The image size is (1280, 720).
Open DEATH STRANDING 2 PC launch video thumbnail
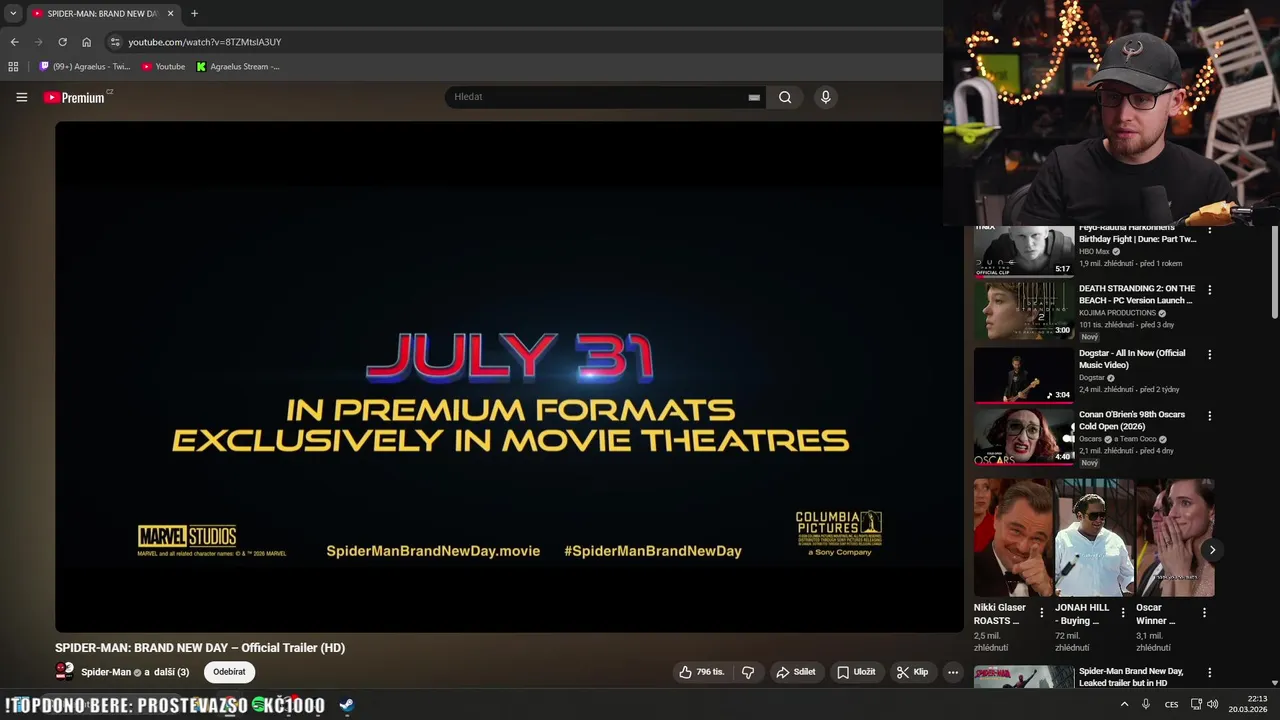(x=1024, y=311)
